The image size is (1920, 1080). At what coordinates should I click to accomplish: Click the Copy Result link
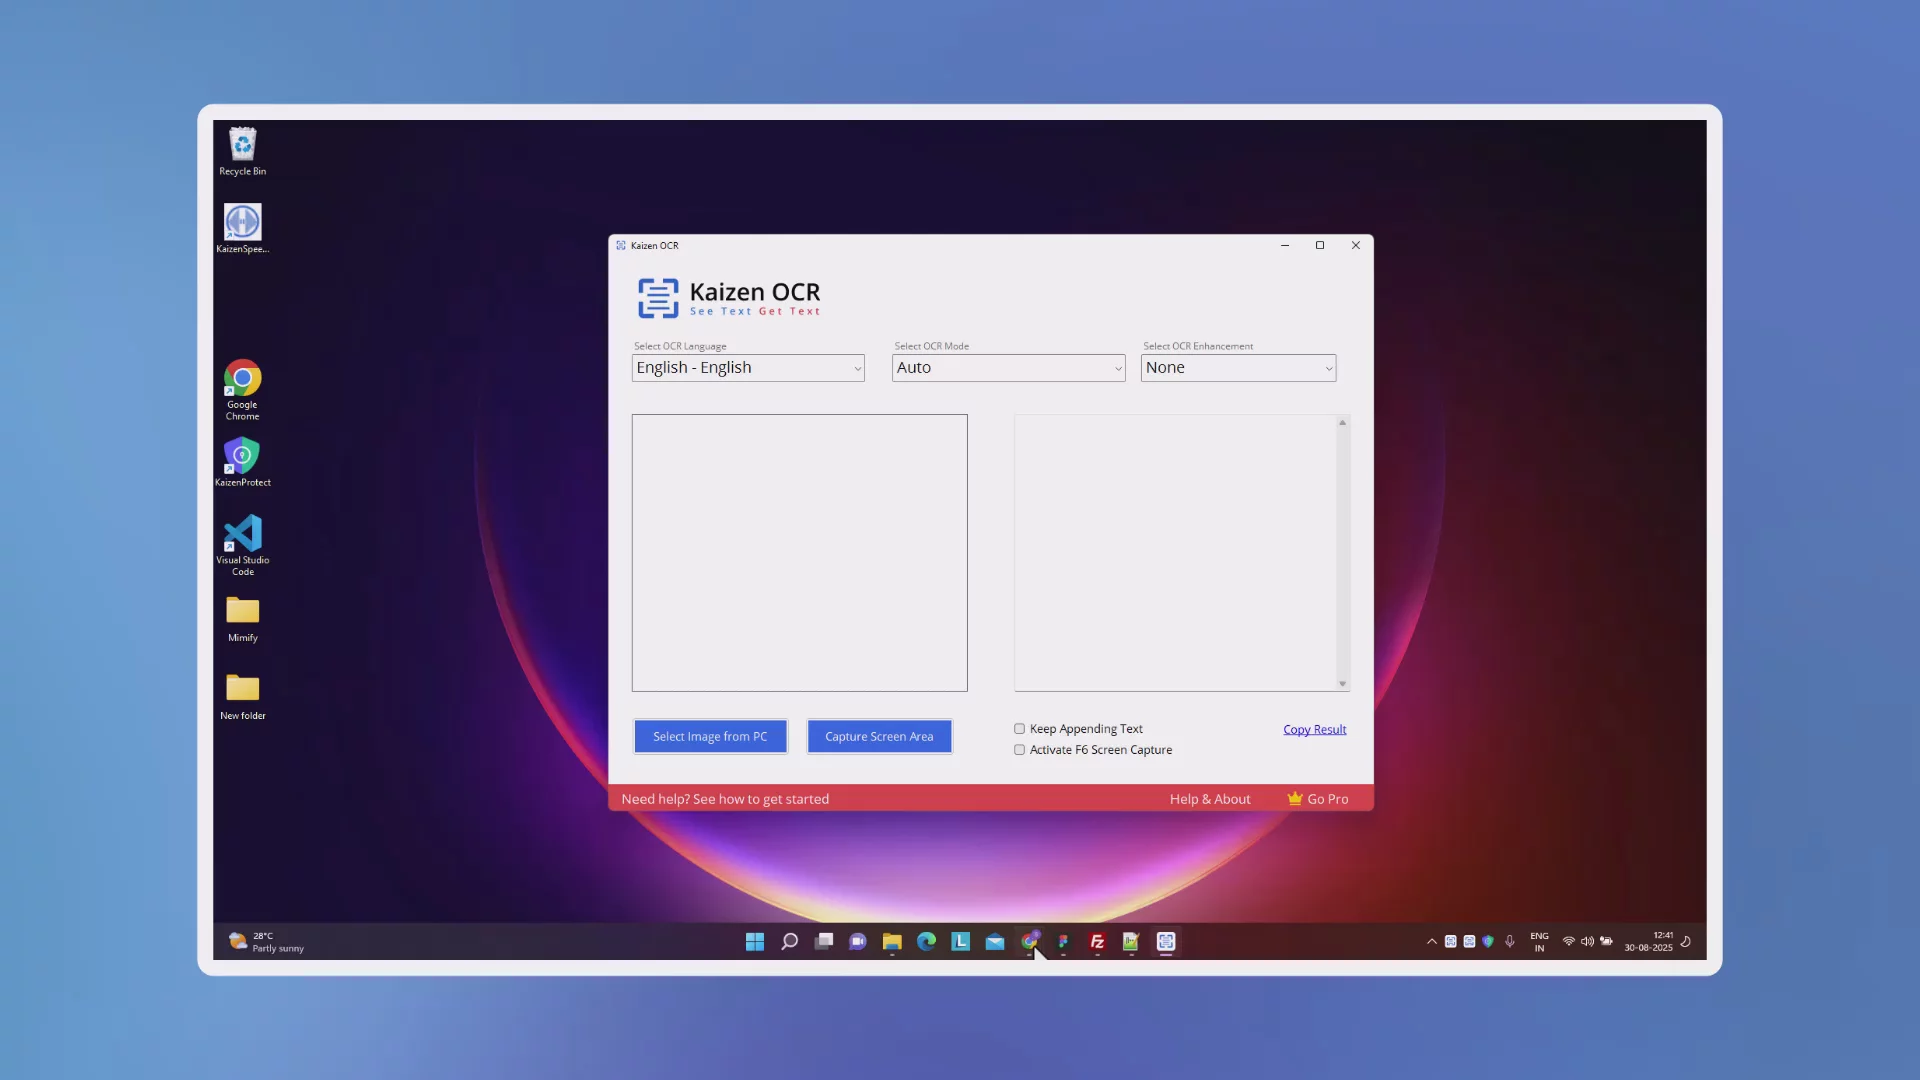pyautogui.click(x=1315, y=730)
